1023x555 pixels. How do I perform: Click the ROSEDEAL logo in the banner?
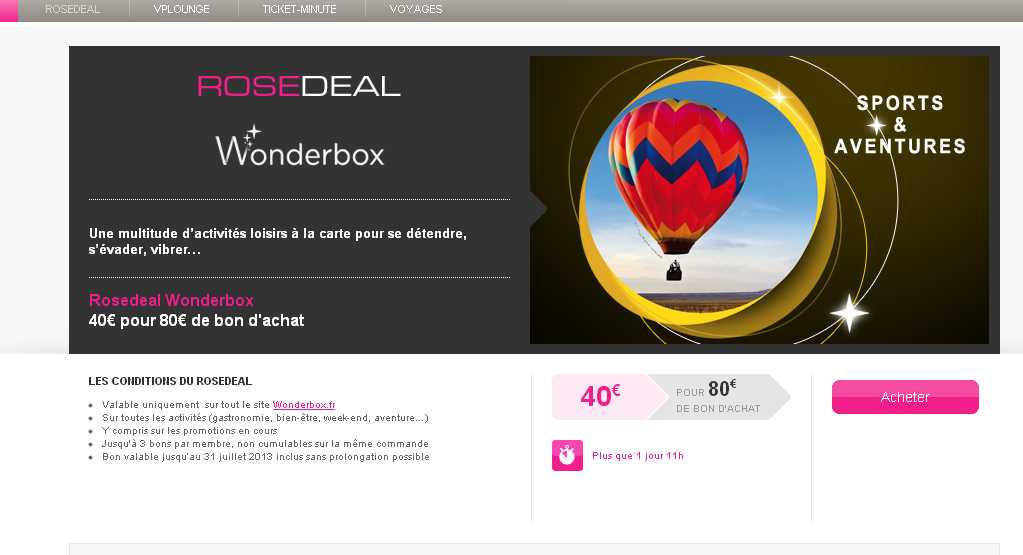tap(299, 86)
